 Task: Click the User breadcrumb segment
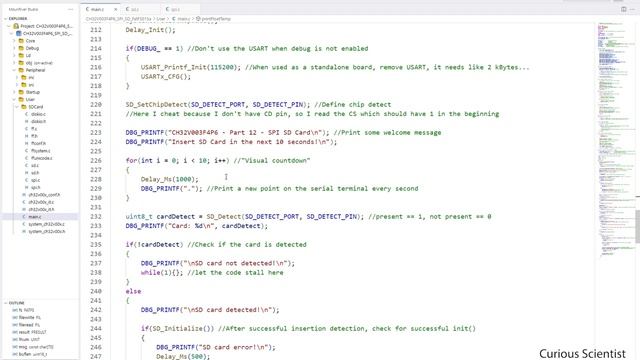coord(161,19)
